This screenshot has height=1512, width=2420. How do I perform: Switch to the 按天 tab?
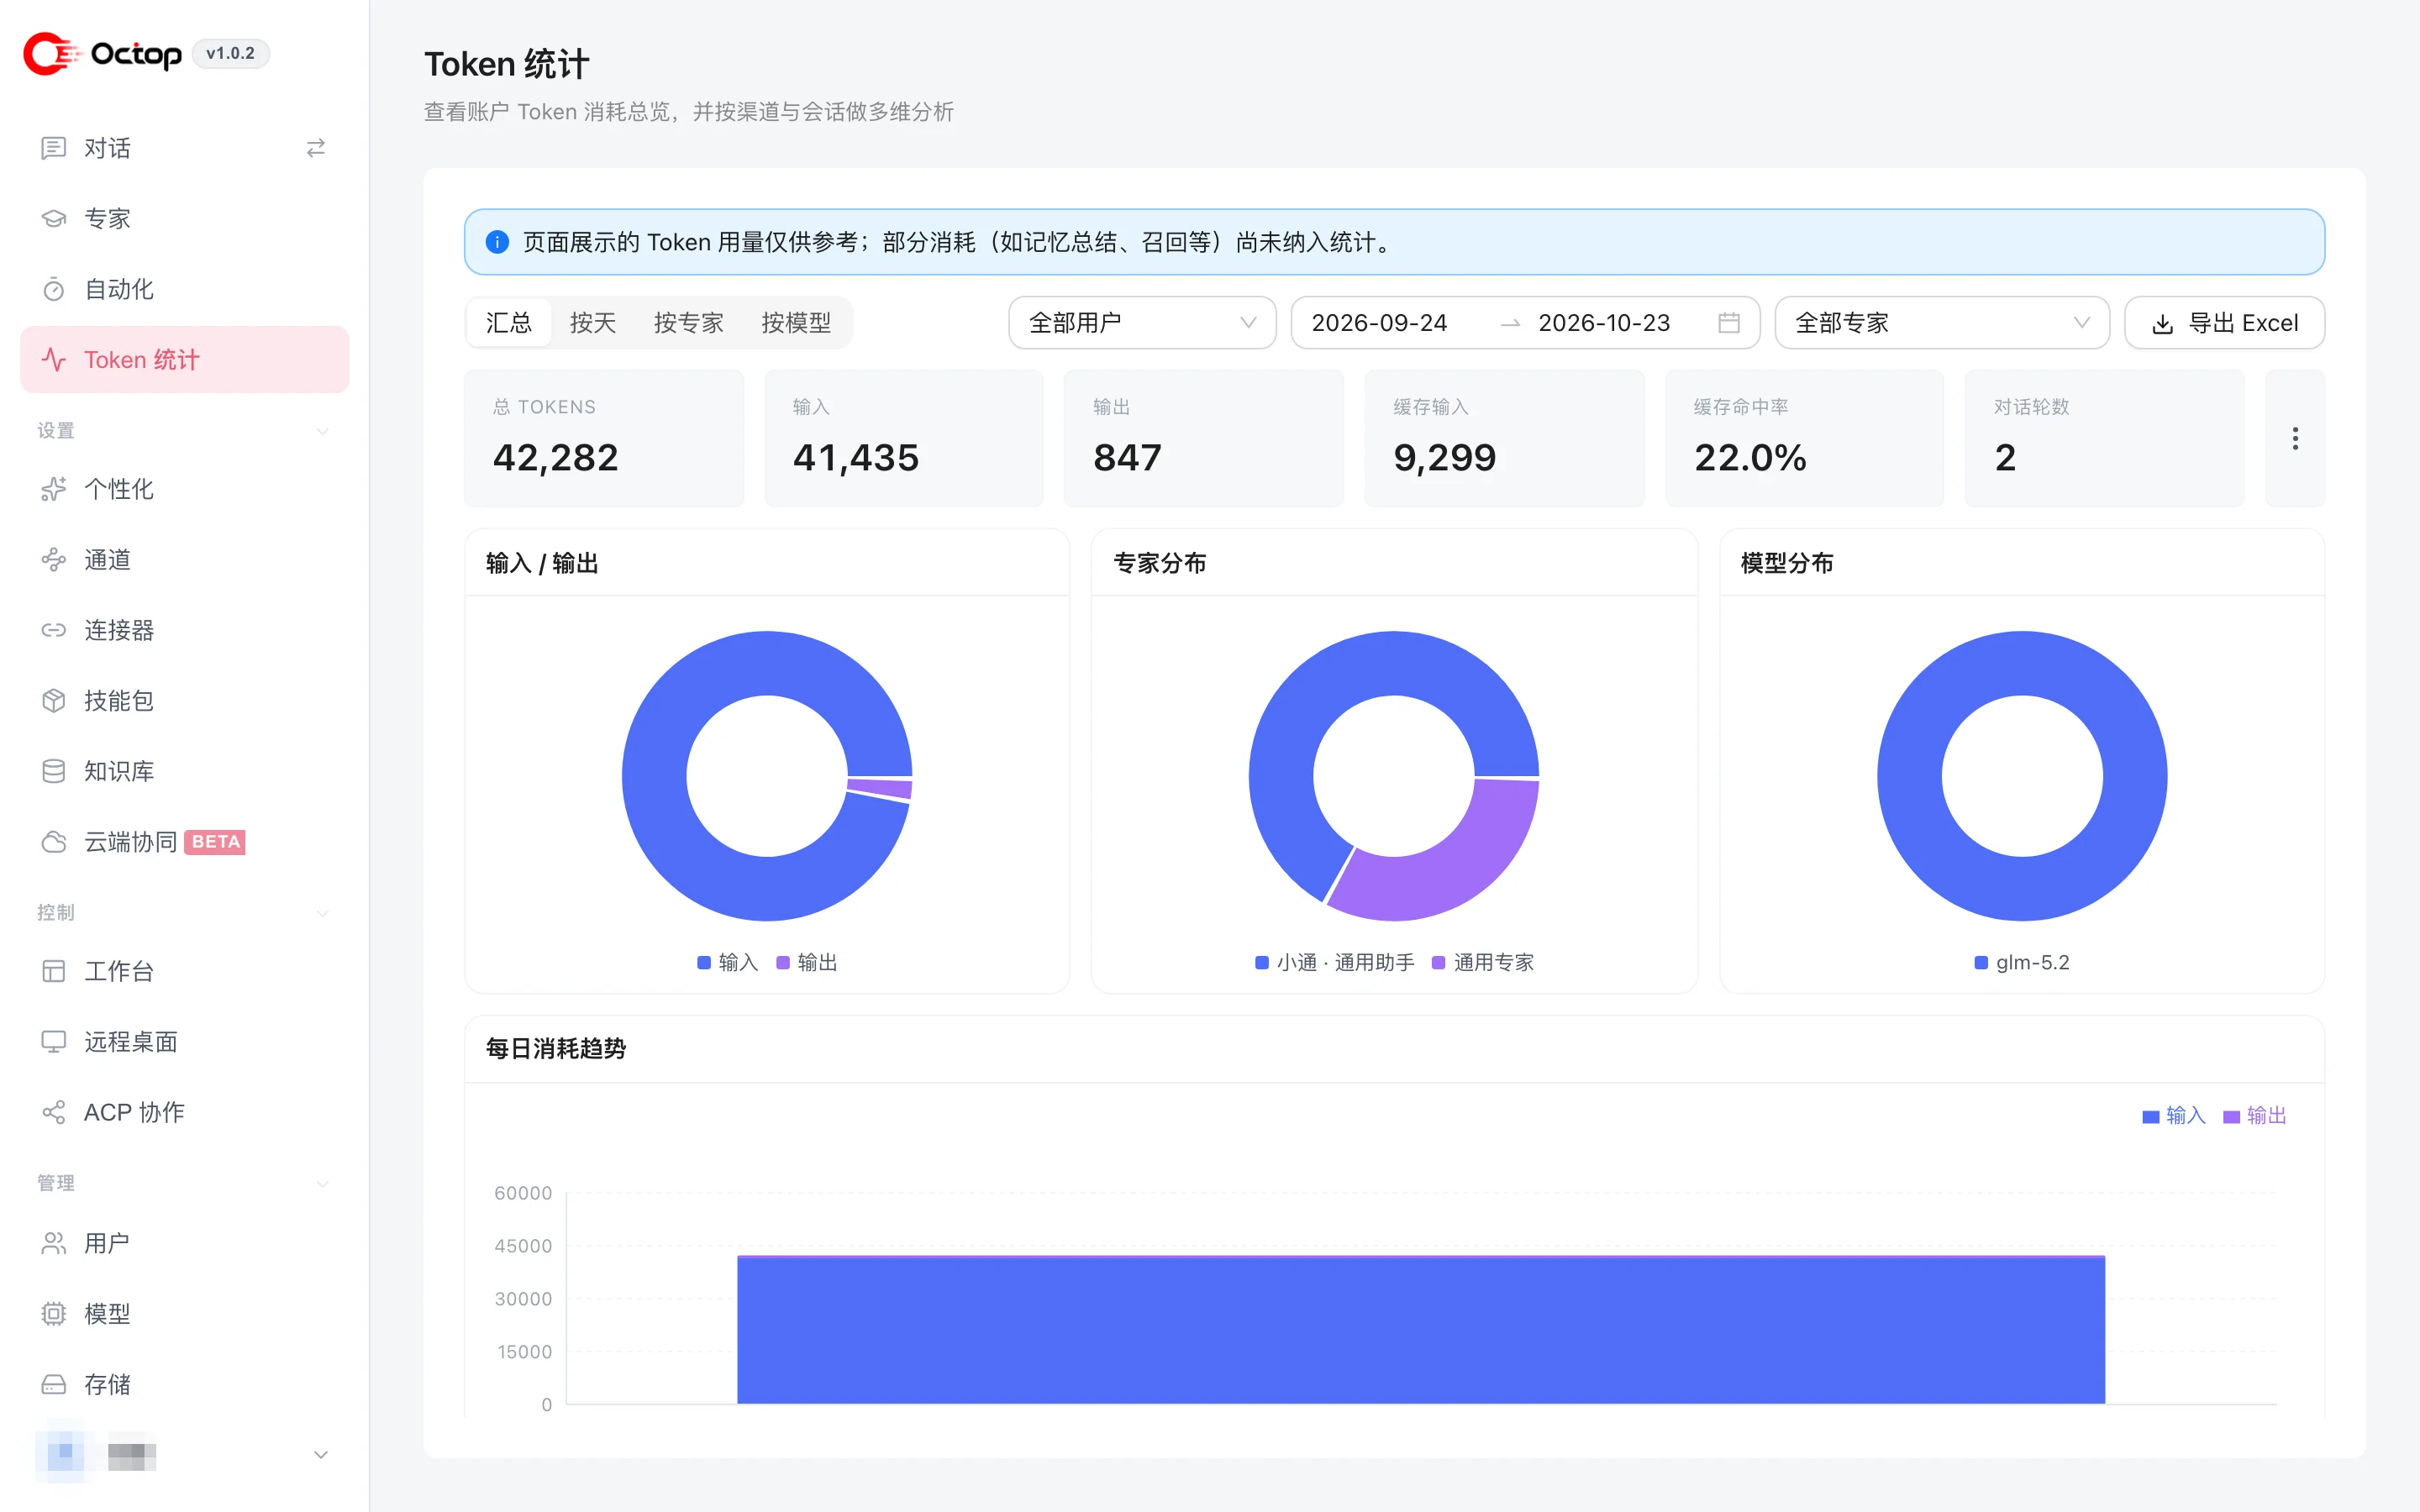coord(593,323)
